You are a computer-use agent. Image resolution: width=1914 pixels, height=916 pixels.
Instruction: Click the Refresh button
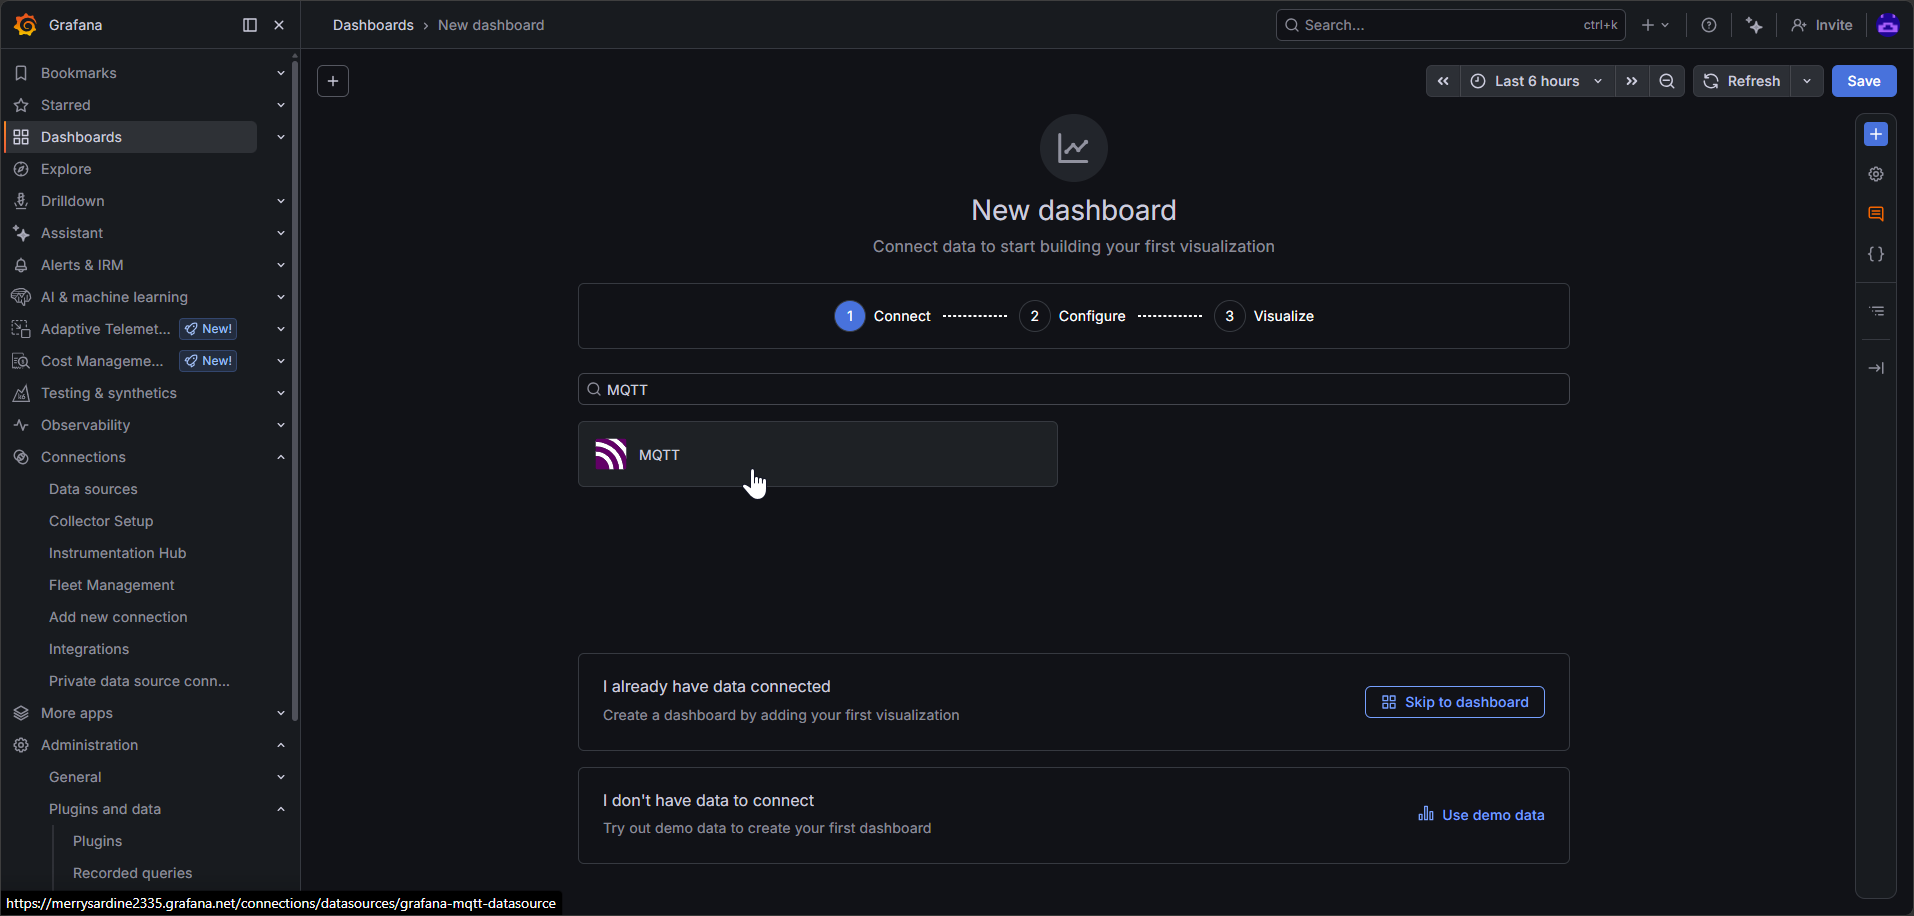tap(1742, 81)
